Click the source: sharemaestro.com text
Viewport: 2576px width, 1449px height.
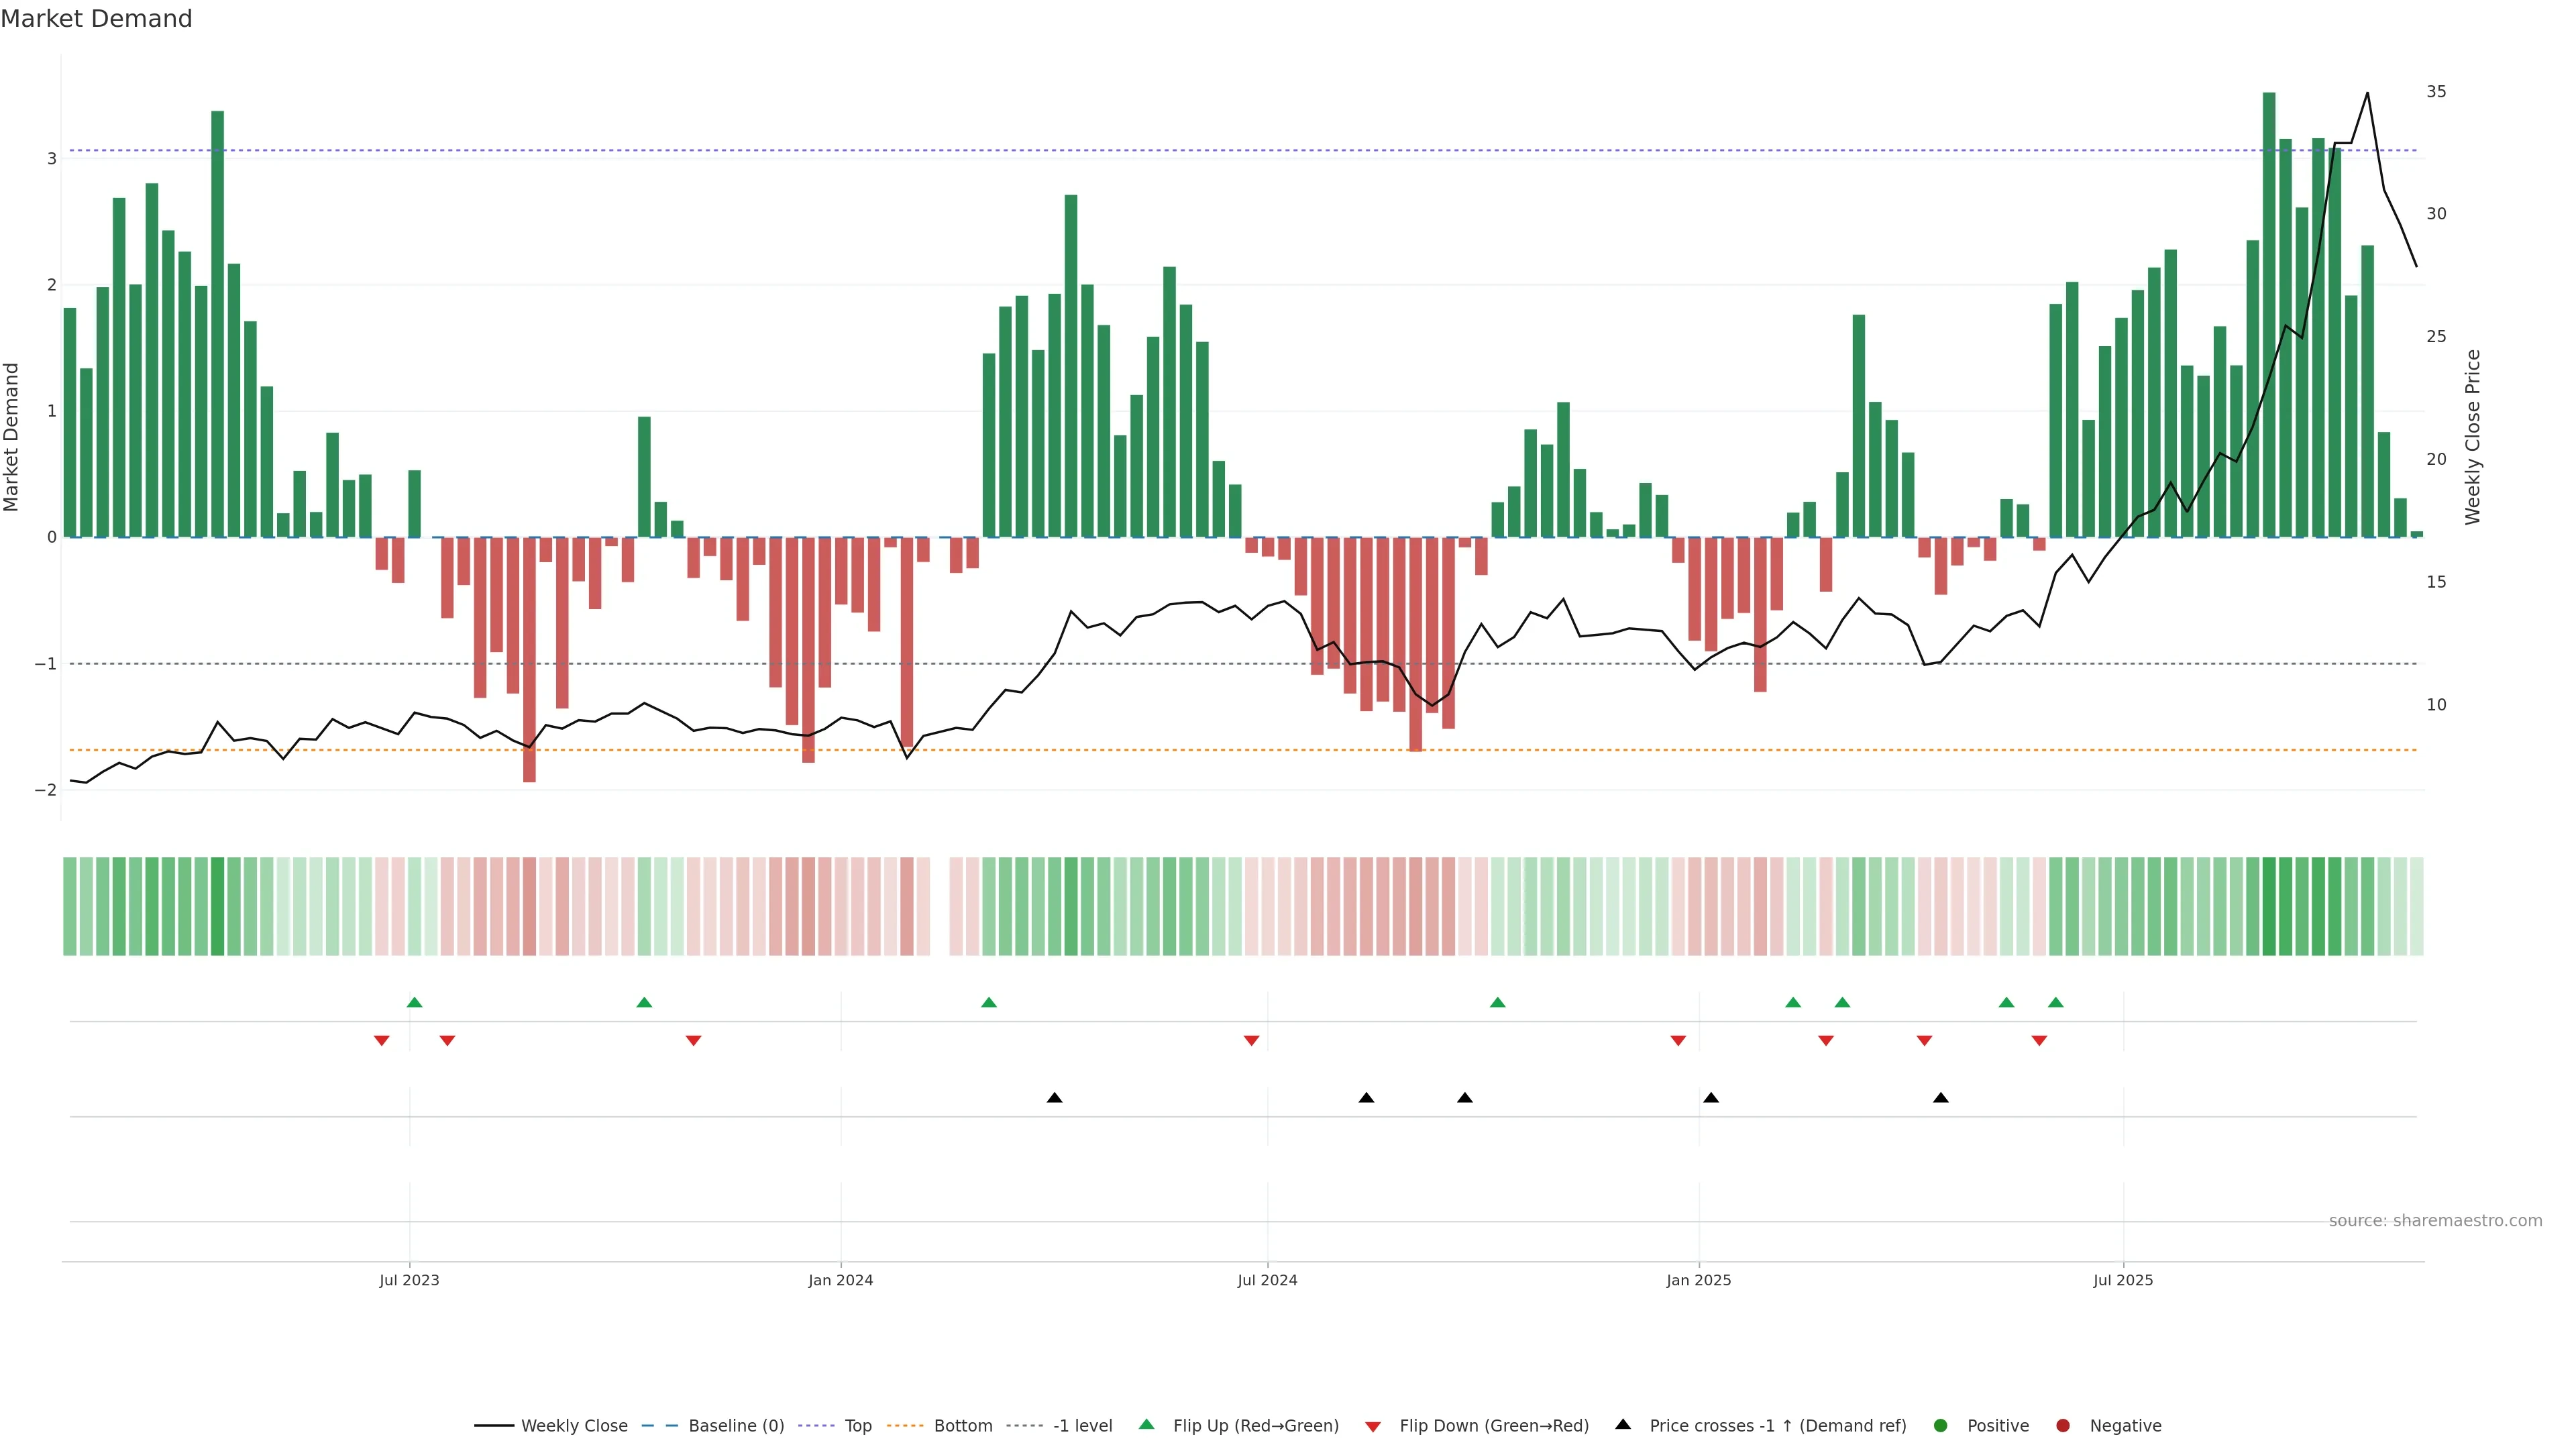pyautogui.click(x=2435, y=1220)
